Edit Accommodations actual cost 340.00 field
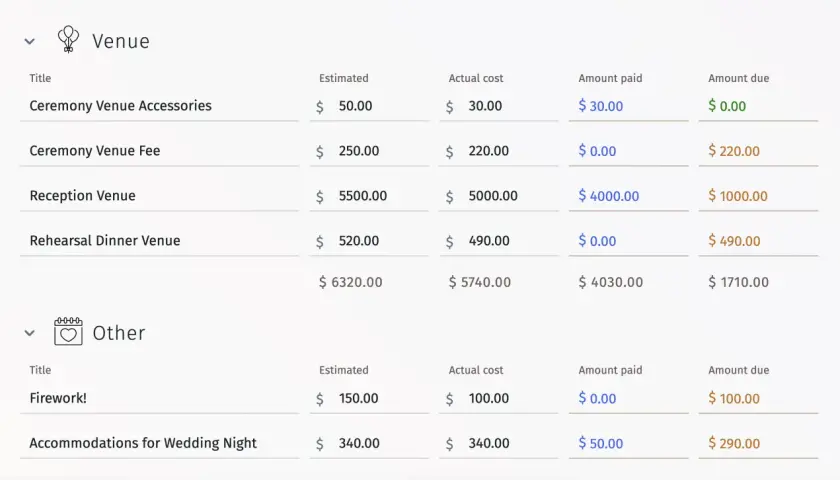Viewport: 840px width, 480px height. (x=499, y=444)
